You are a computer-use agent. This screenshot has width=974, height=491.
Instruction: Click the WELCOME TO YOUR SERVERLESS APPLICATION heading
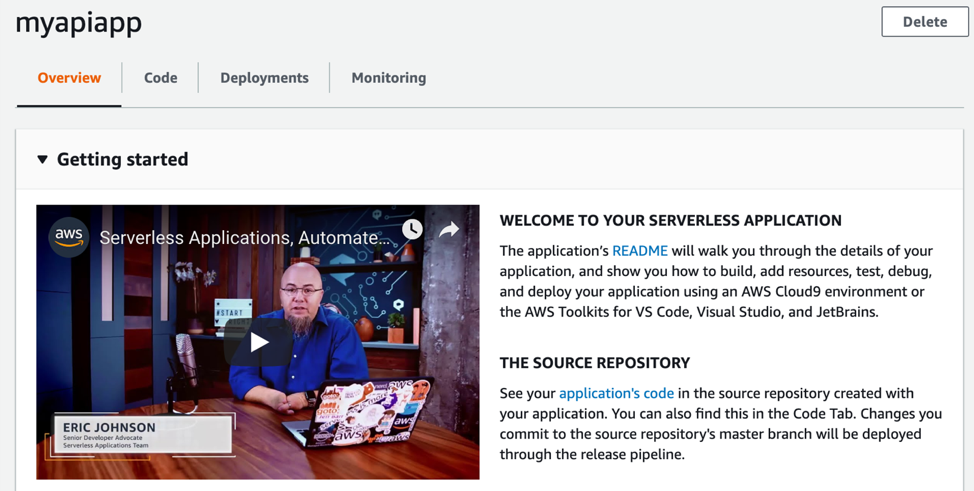coord(671,220)
